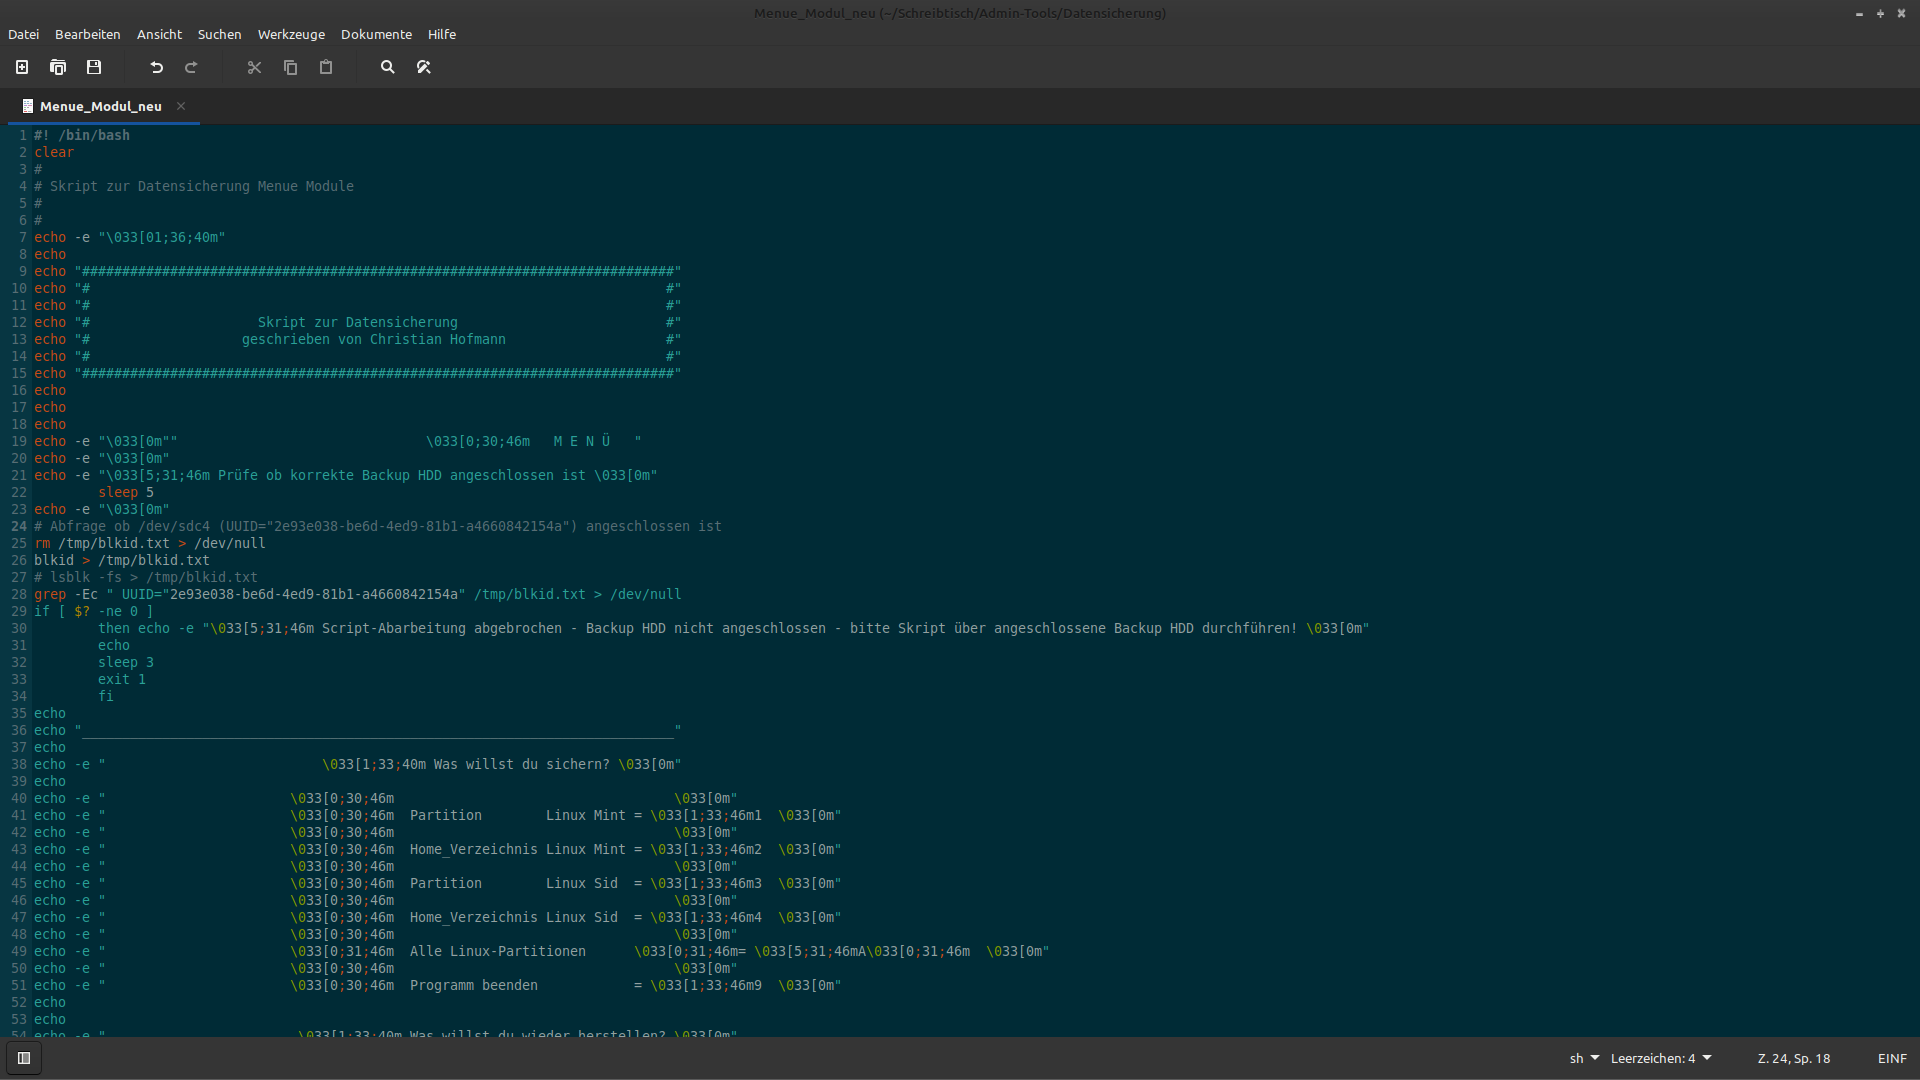Open the sh language dropdown
The width and height of the screenshot is (1920, 1080).
coord(1584,1058)
